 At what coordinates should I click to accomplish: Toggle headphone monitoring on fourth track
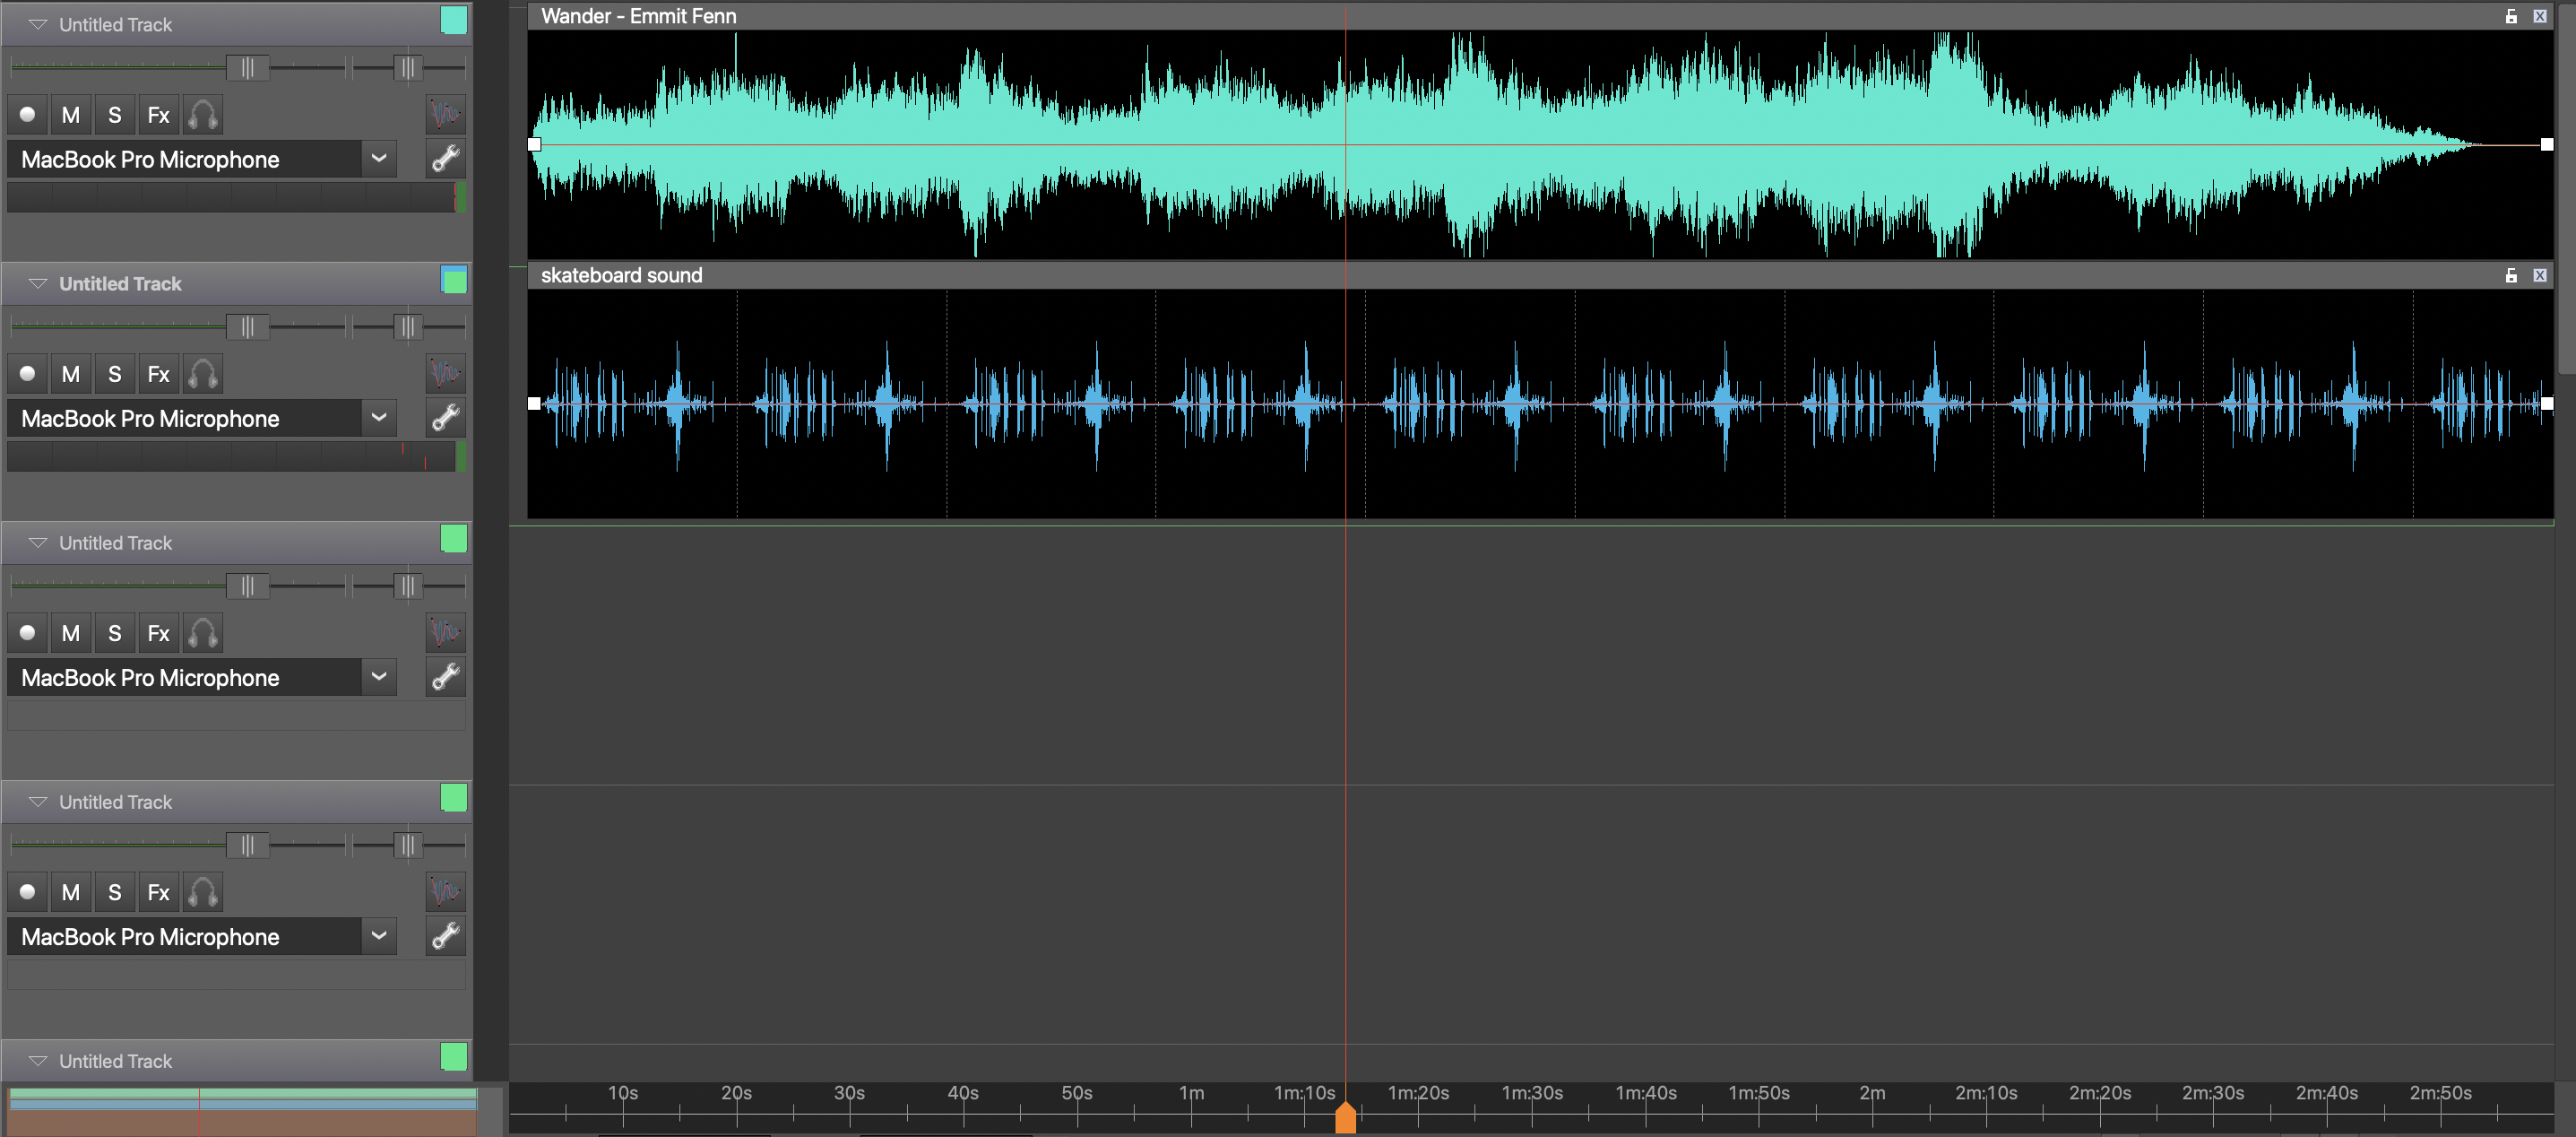tap(203, 892)
